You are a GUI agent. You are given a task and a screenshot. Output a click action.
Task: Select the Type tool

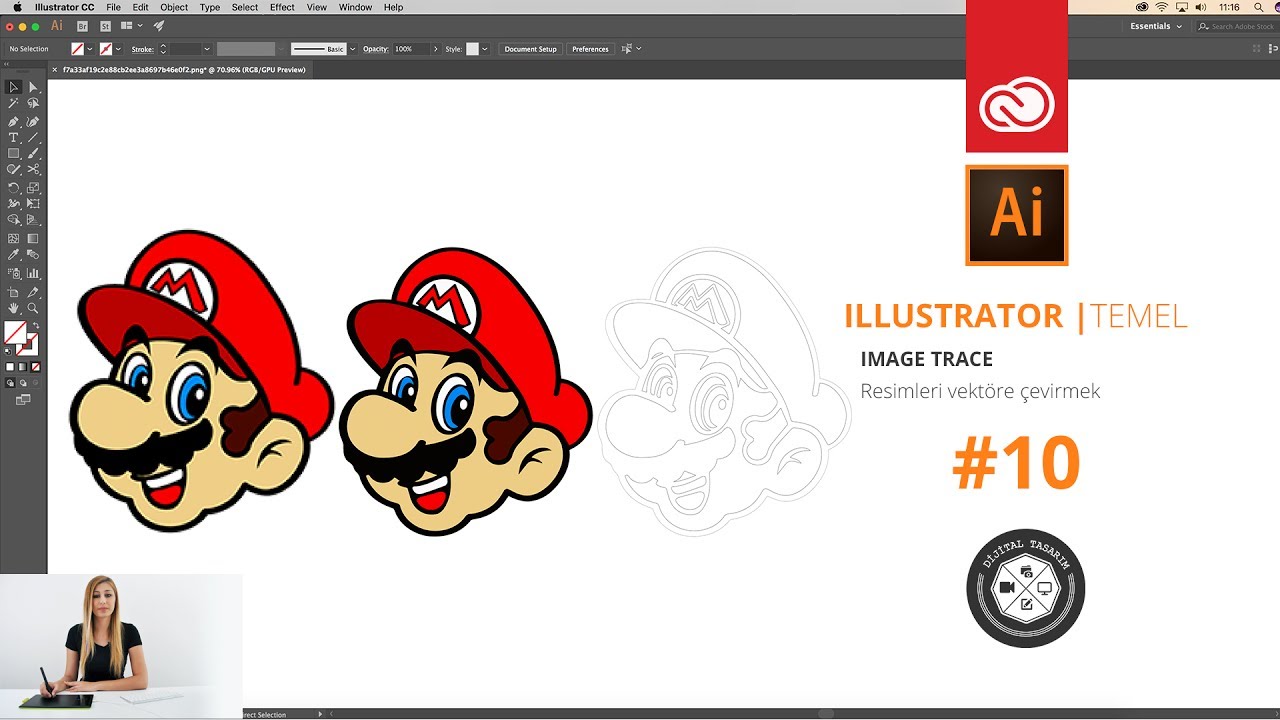coord(13,137)
